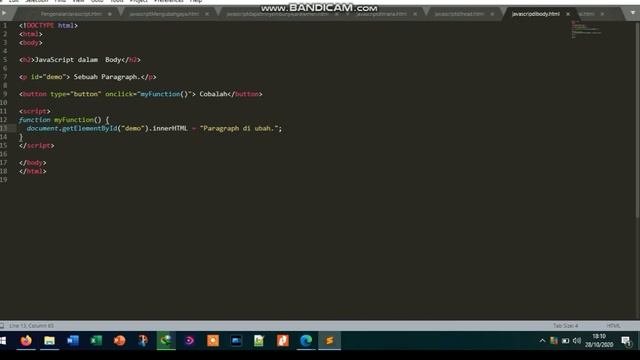Open the dark window taskbar app
Image resolution: width=640 pixels, height=360 pixels.
tap(236, 340)
